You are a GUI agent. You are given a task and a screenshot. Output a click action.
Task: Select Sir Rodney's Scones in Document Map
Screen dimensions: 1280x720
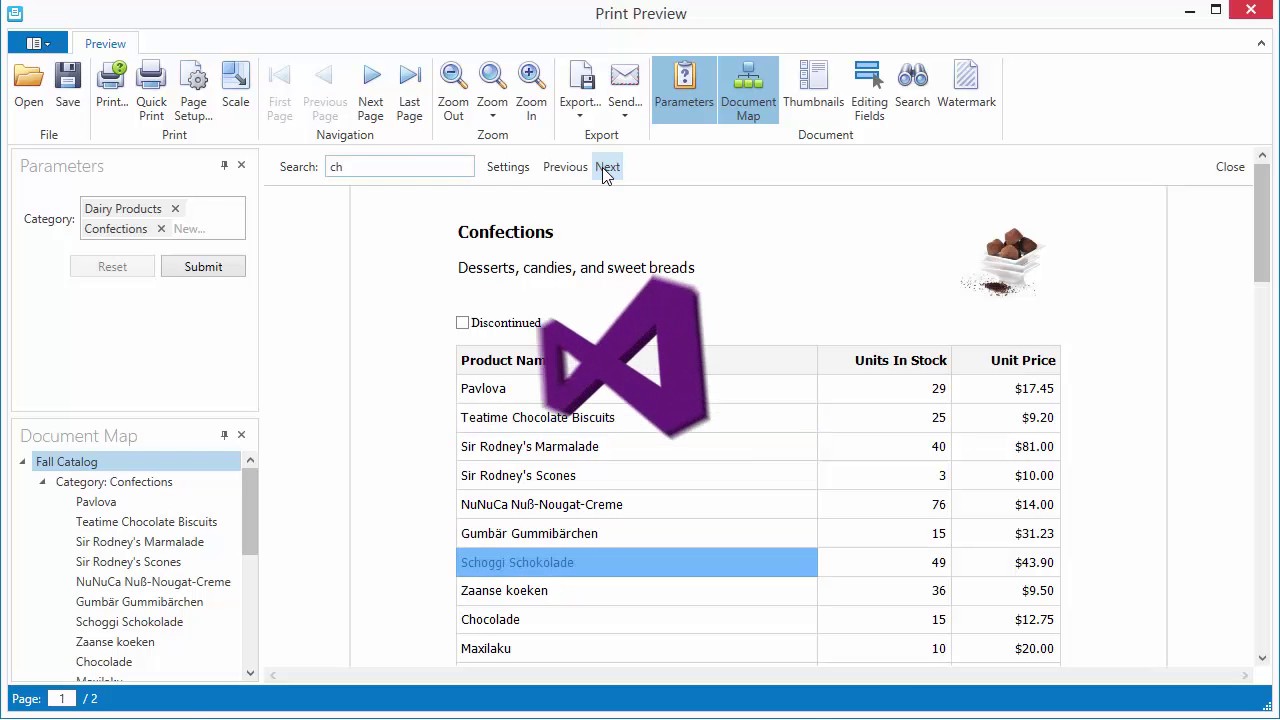[128, 562]
